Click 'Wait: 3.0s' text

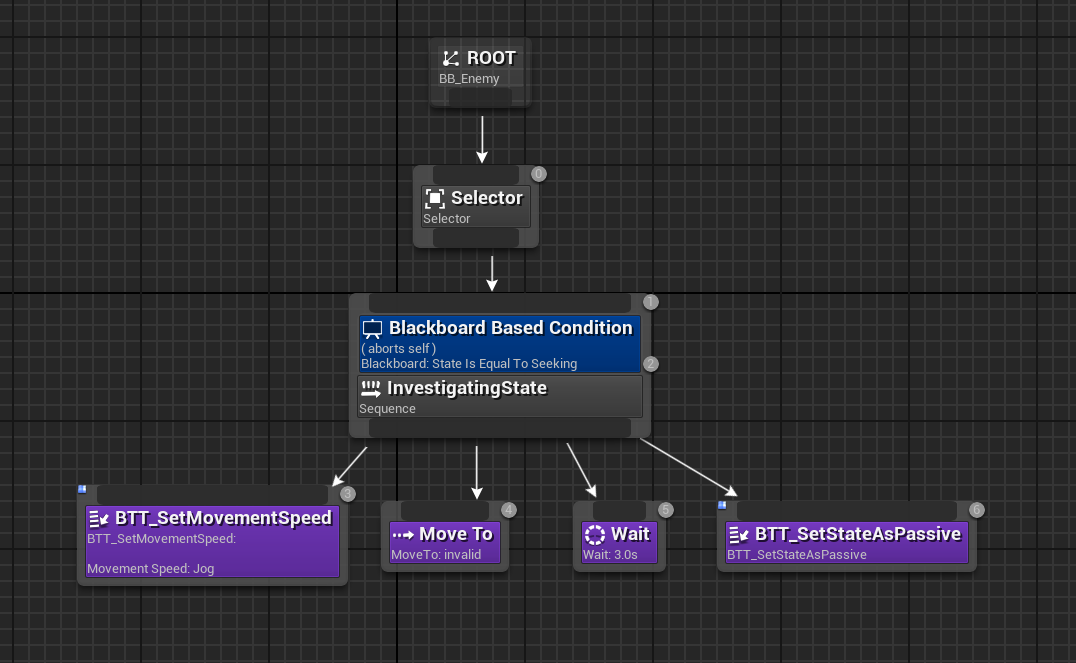point(610,555)
